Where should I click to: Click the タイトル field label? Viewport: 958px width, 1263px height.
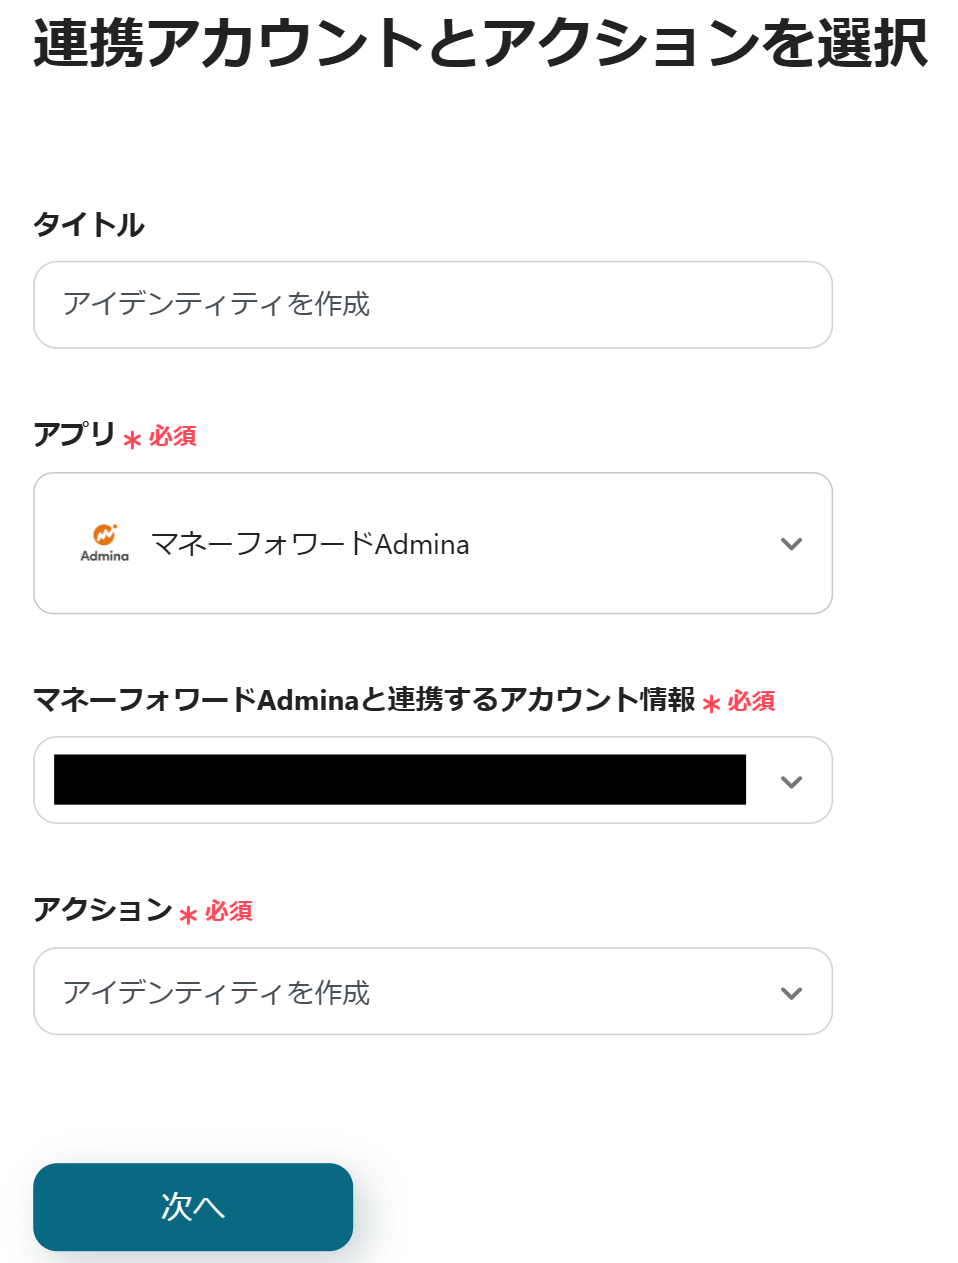pos(89,225)
